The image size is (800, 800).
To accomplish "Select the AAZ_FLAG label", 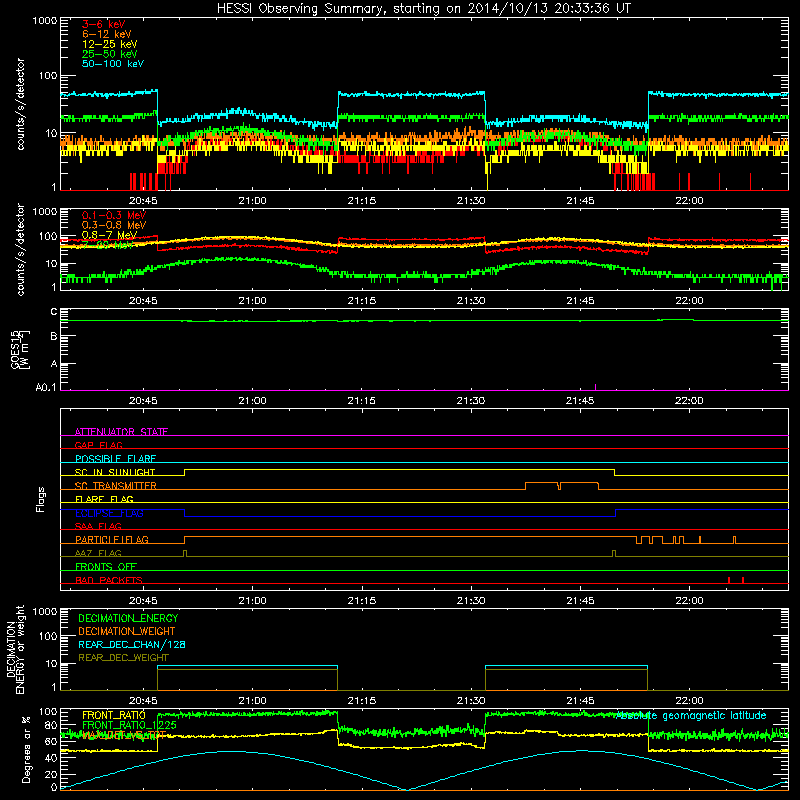I will click(98, 553).
